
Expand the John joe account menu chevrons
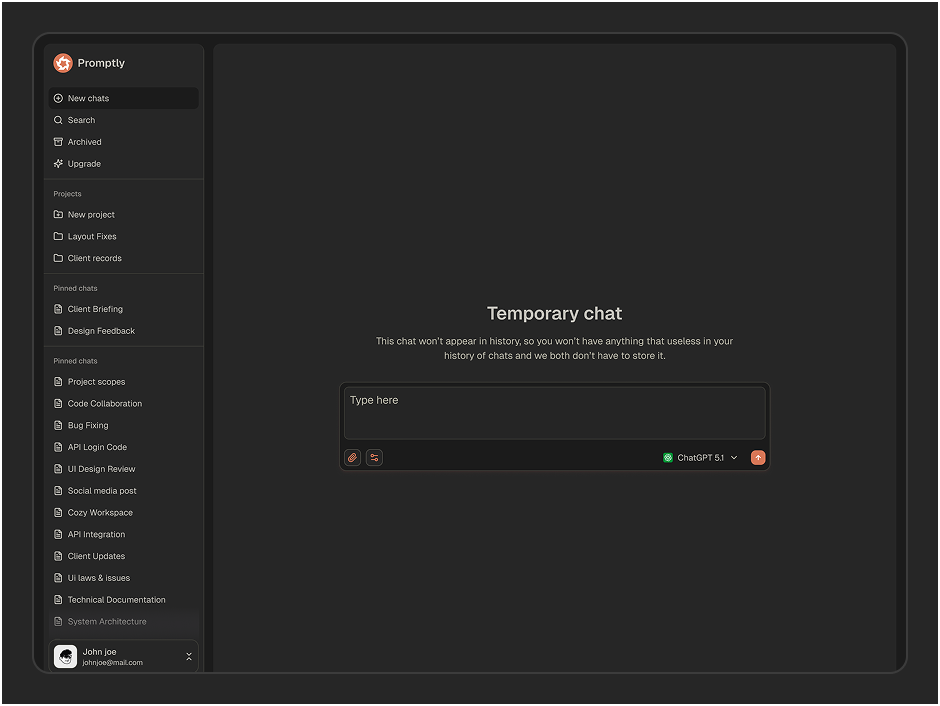click(x=189, y=657)
